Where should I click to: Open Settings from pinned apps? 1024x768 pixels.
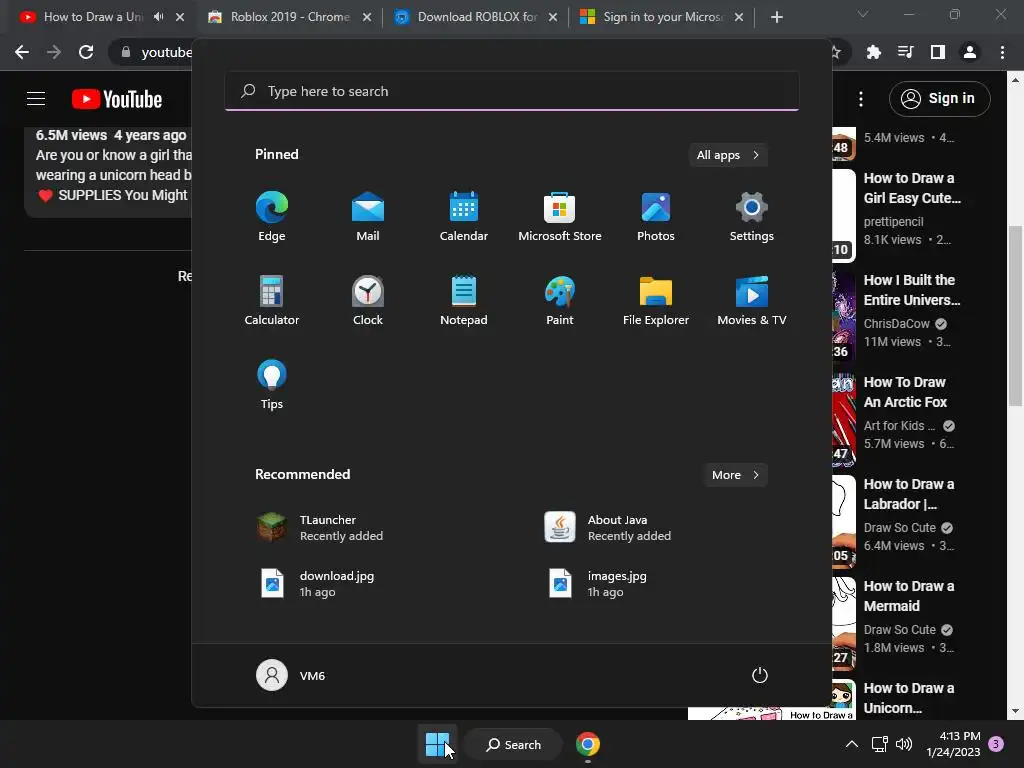[x=752, y=217]
